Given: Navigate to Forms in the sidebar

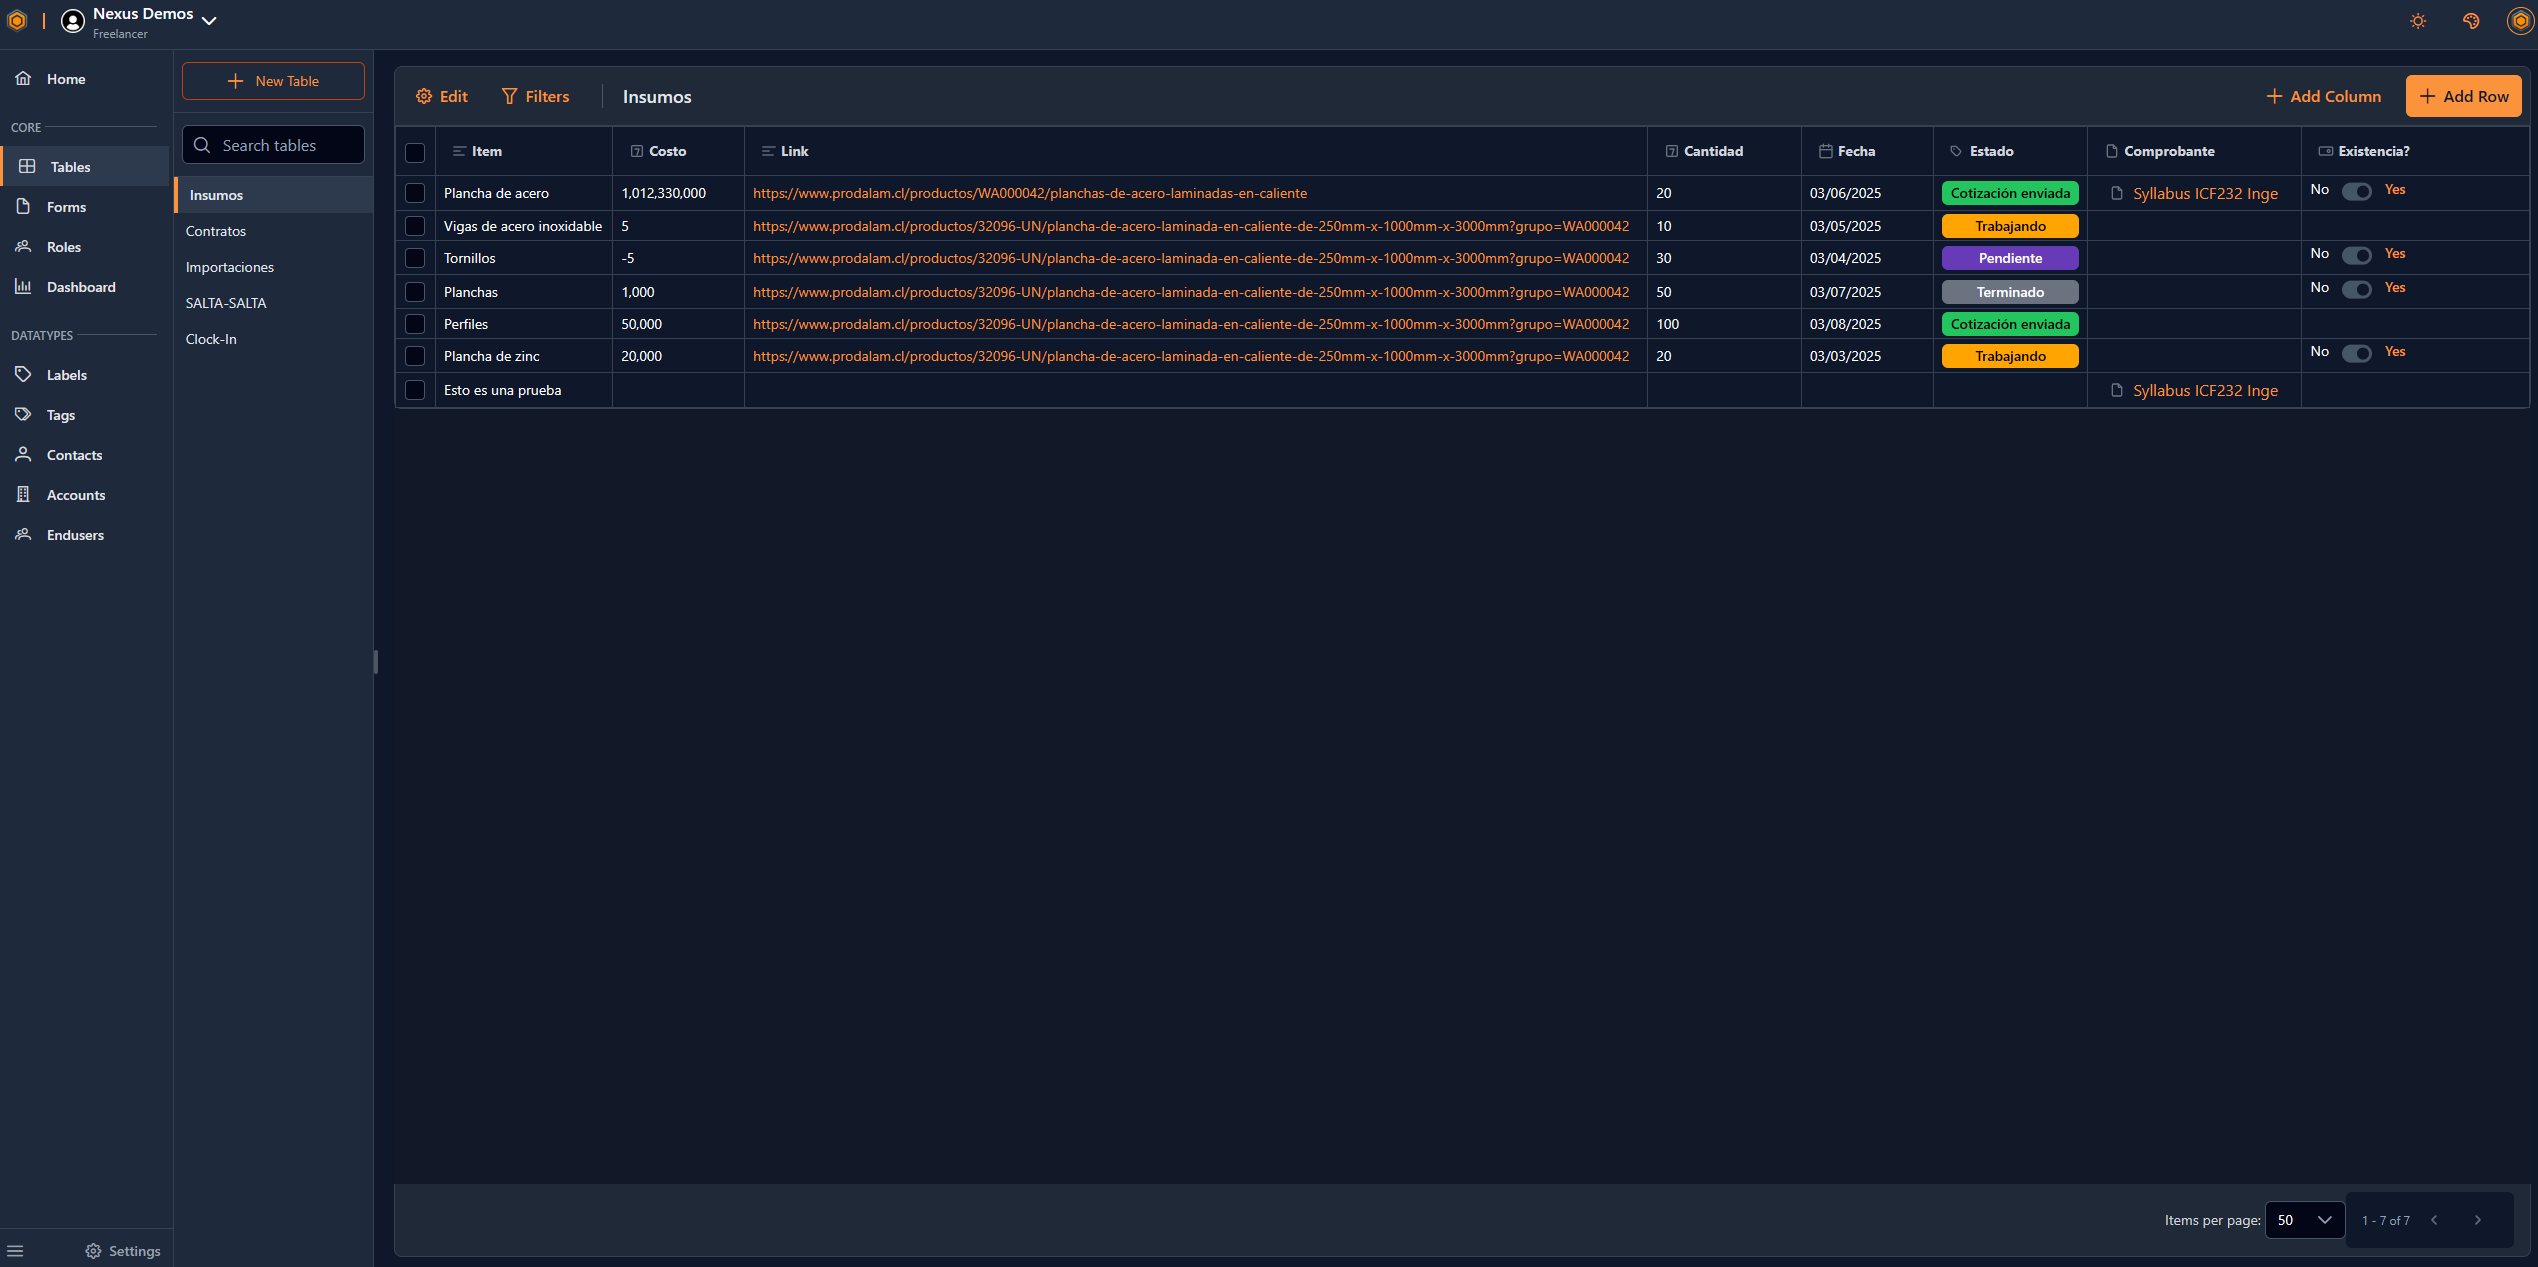Looking at the screenshot, I should [x=66, y=207].
